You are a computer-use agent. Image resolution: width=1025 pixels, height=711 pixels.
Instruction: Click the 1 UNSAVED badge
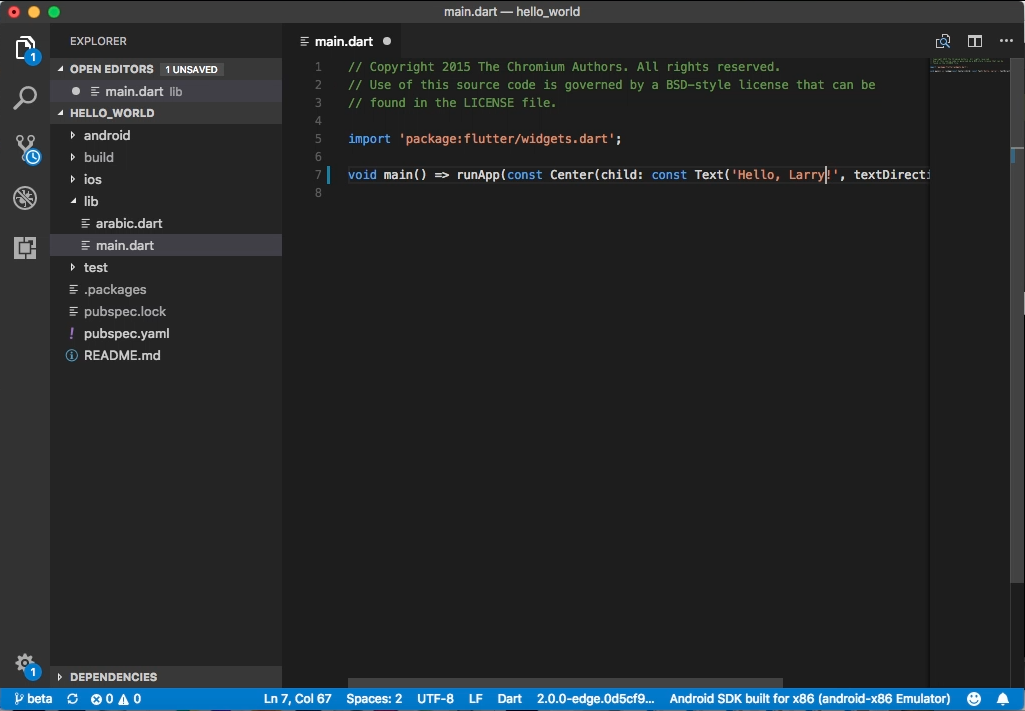192,69
